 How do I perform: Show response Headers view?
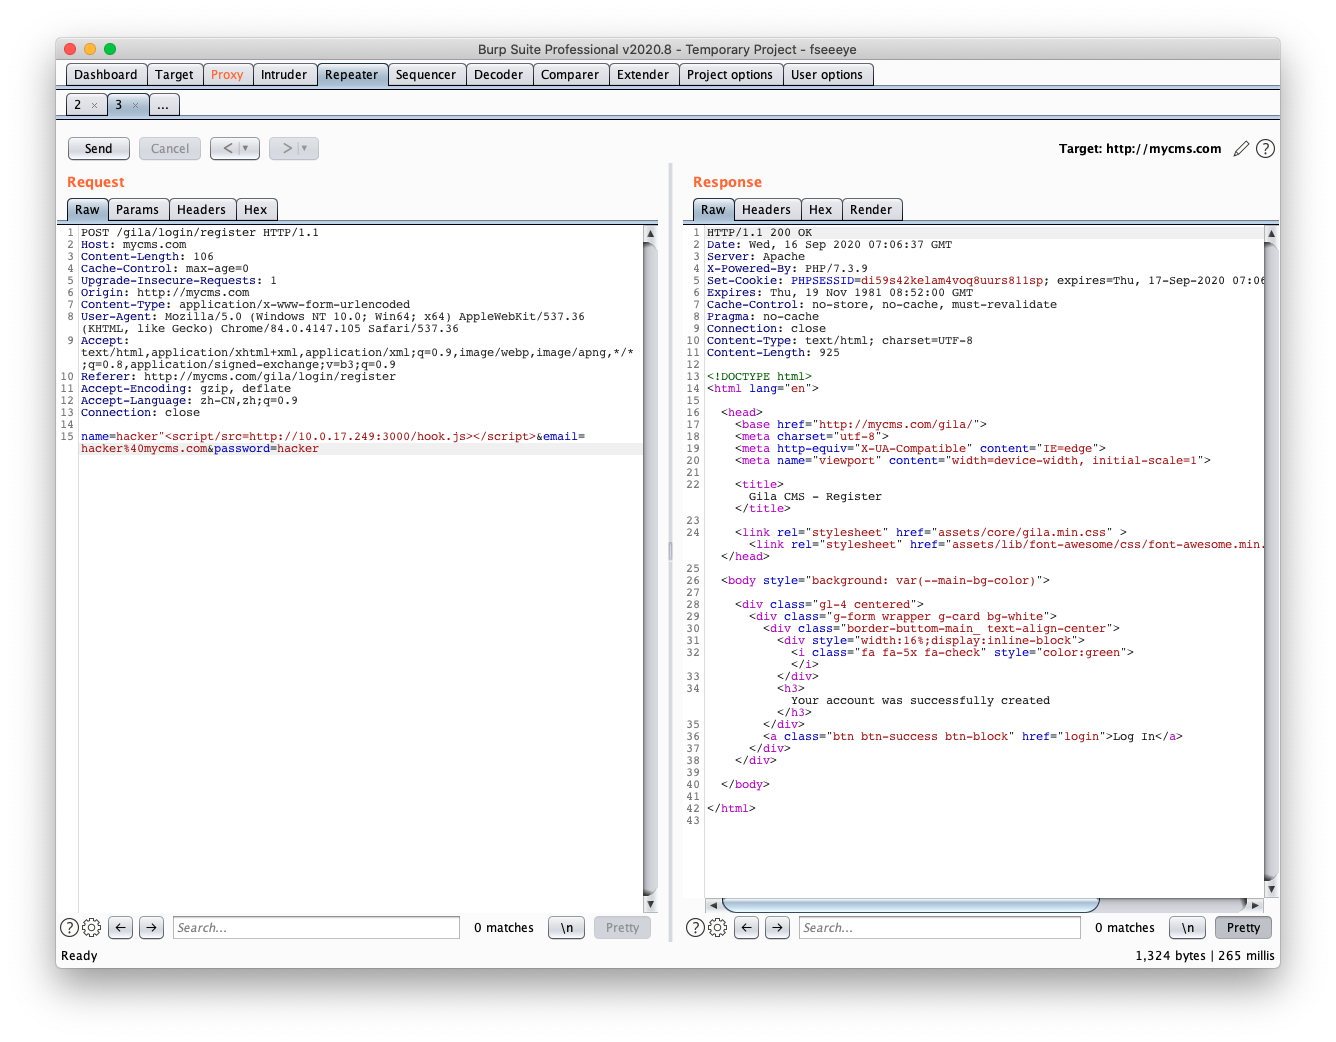pos(766,210)
